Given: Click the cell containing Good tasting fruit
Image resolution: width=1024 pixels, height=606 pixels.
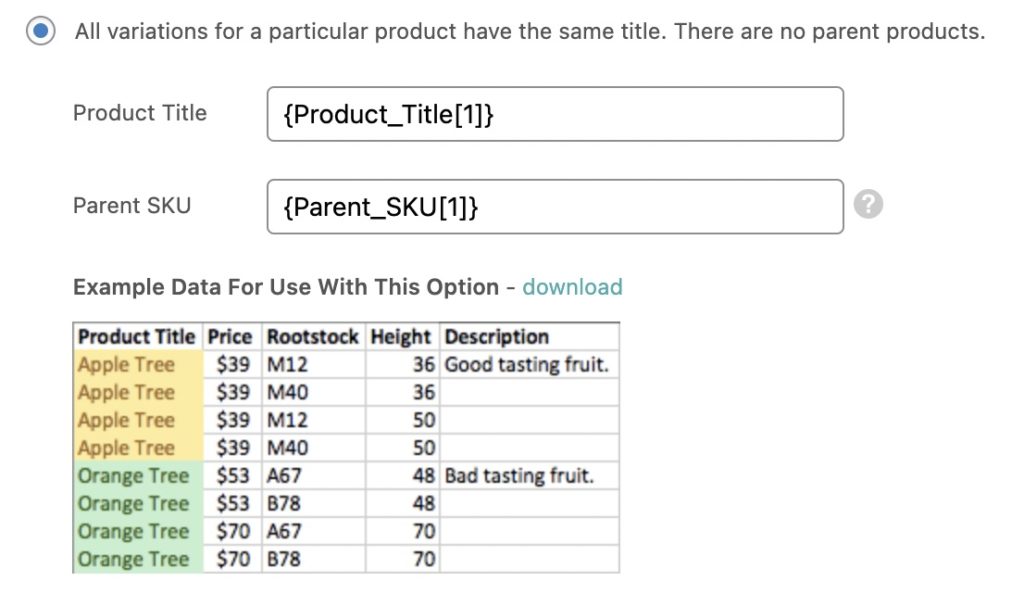Looking at the screenshot, I should point(528,365).
